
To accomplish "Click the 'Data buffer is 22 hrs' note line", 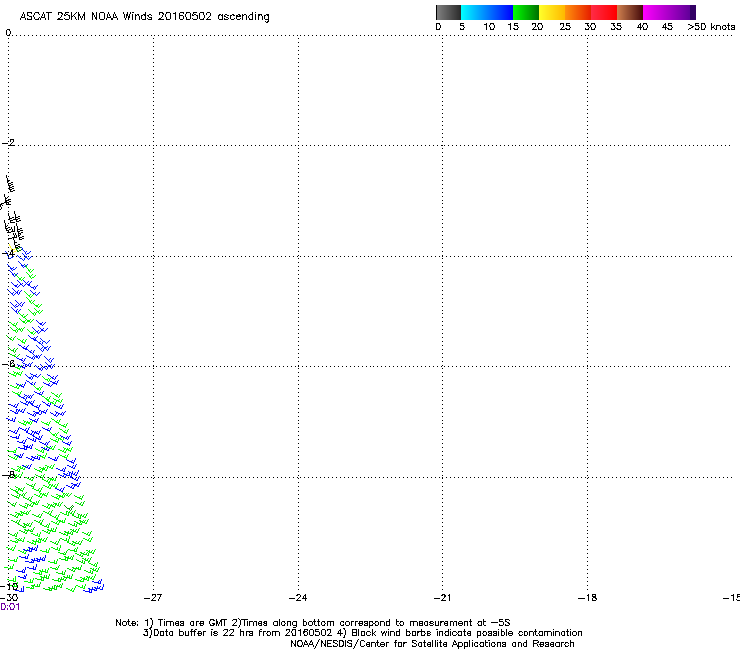I will tap(362, 633).
